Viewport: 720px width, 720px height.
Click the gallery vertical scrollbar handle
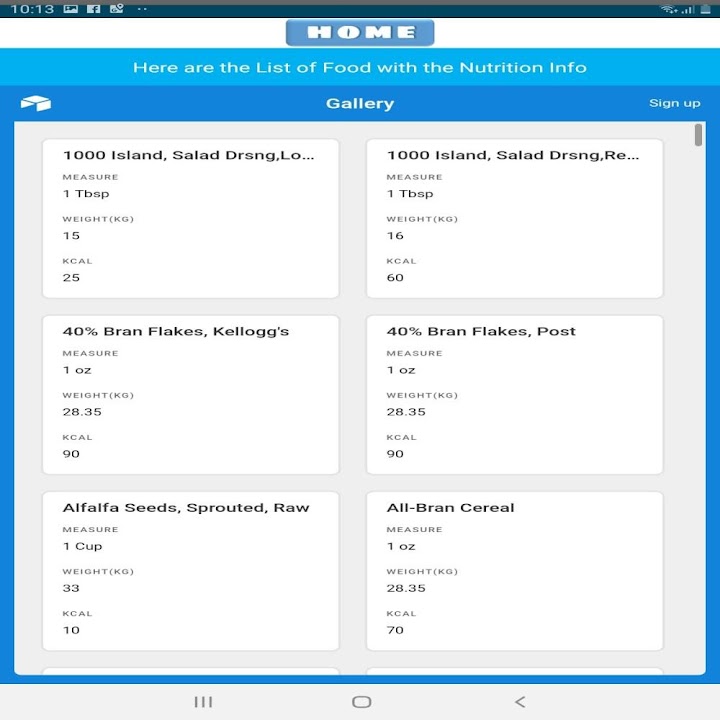click(698, 136)
